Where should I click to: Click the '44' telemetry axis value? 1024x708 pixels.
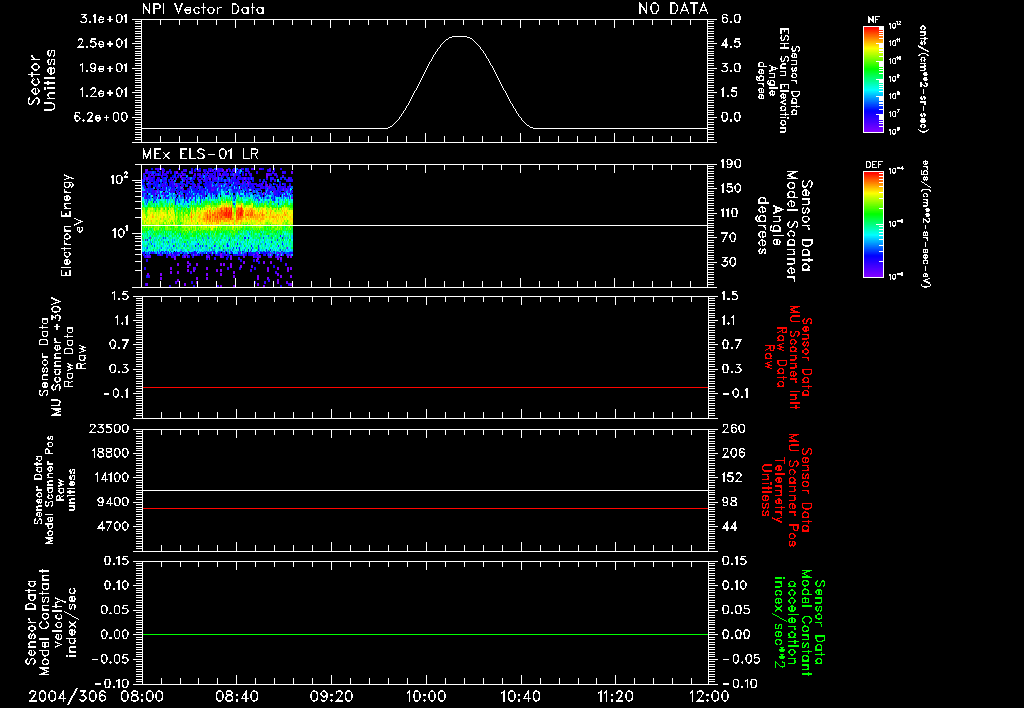[x=729, y=527]
